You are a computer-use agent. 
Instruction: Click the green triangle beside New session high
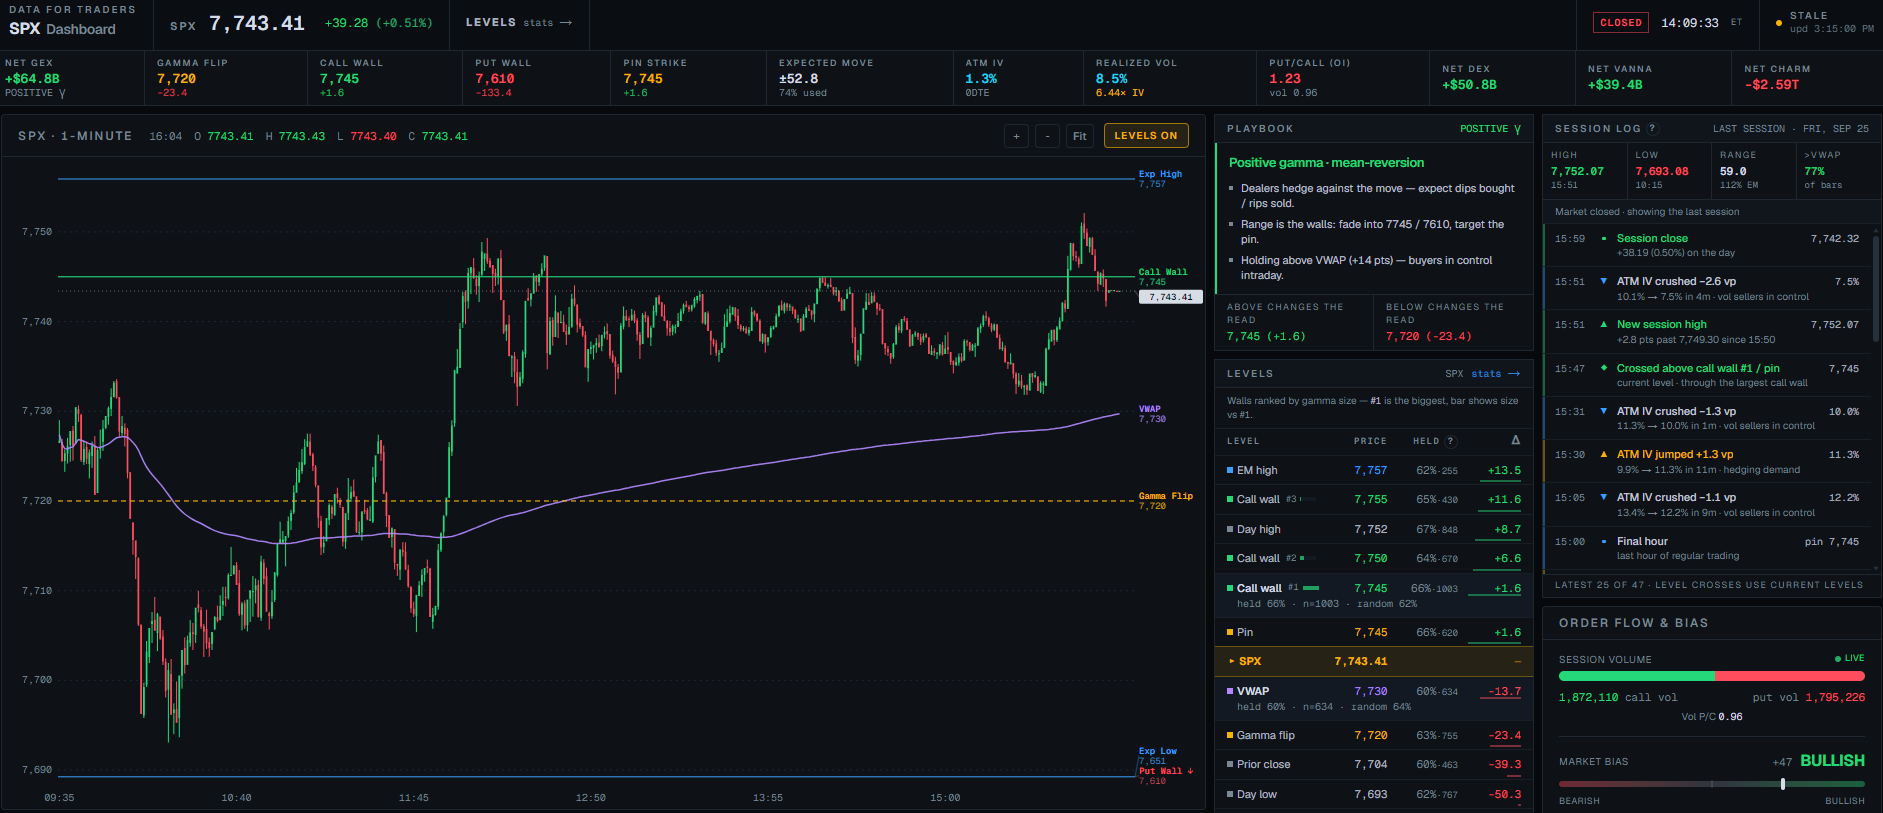[x=1604, y=324]
